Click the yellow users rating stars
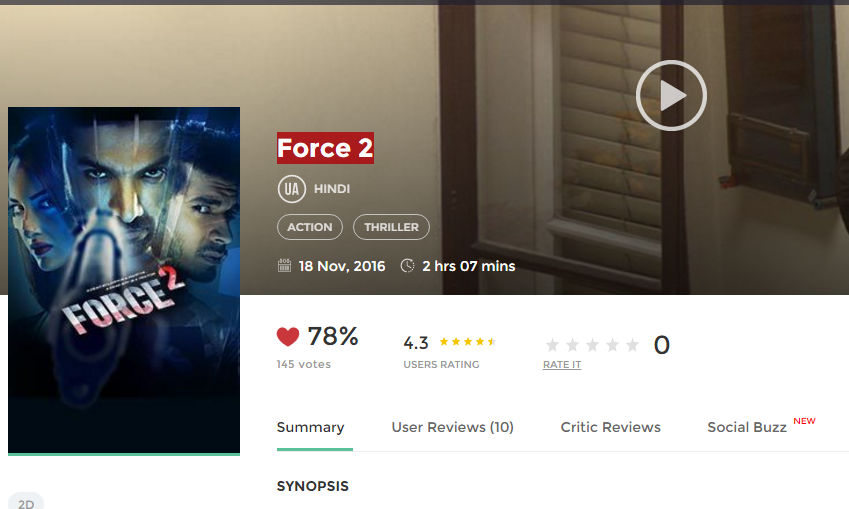Viewport: 849px width, 509px height. pyautogui.click(x=467, y=342)
